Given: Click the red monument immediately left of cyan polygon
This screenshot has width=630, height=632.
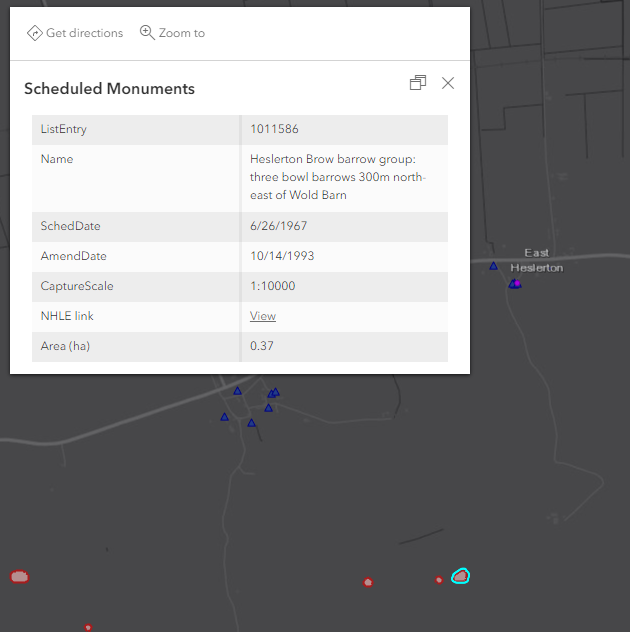Looking at the screenshot, I should 439,580.
